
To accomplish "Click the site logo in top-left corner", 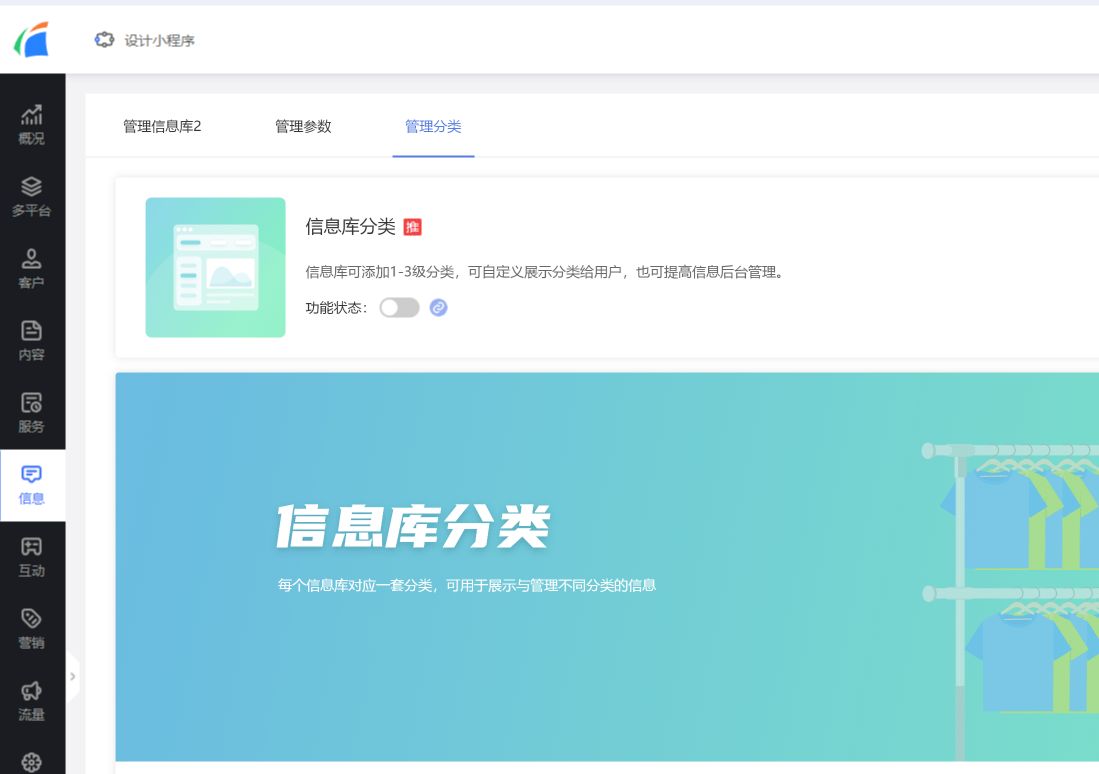I will point(32,40).
